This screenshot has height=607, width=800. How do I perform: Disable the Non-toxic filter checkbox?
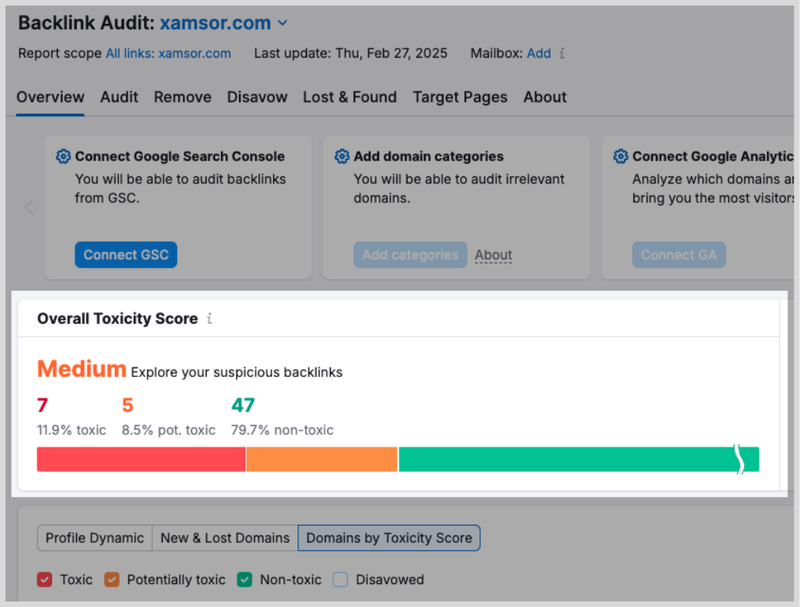coord(244,580)
